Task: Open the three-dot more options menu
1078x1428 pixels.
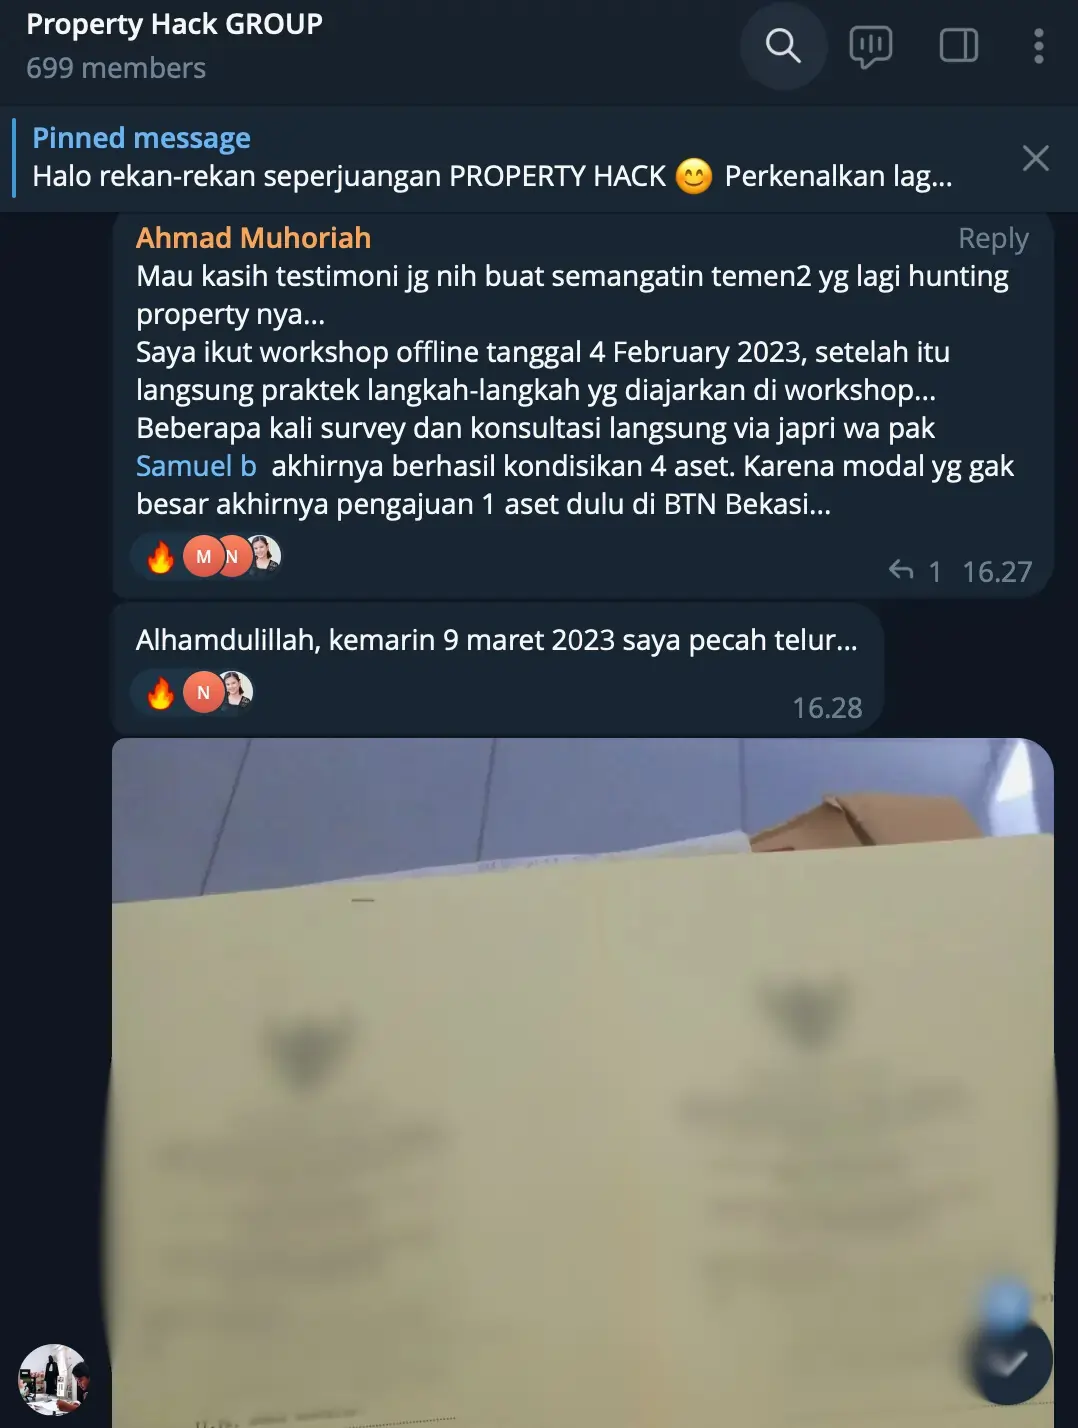Action: click(1039, 46)
